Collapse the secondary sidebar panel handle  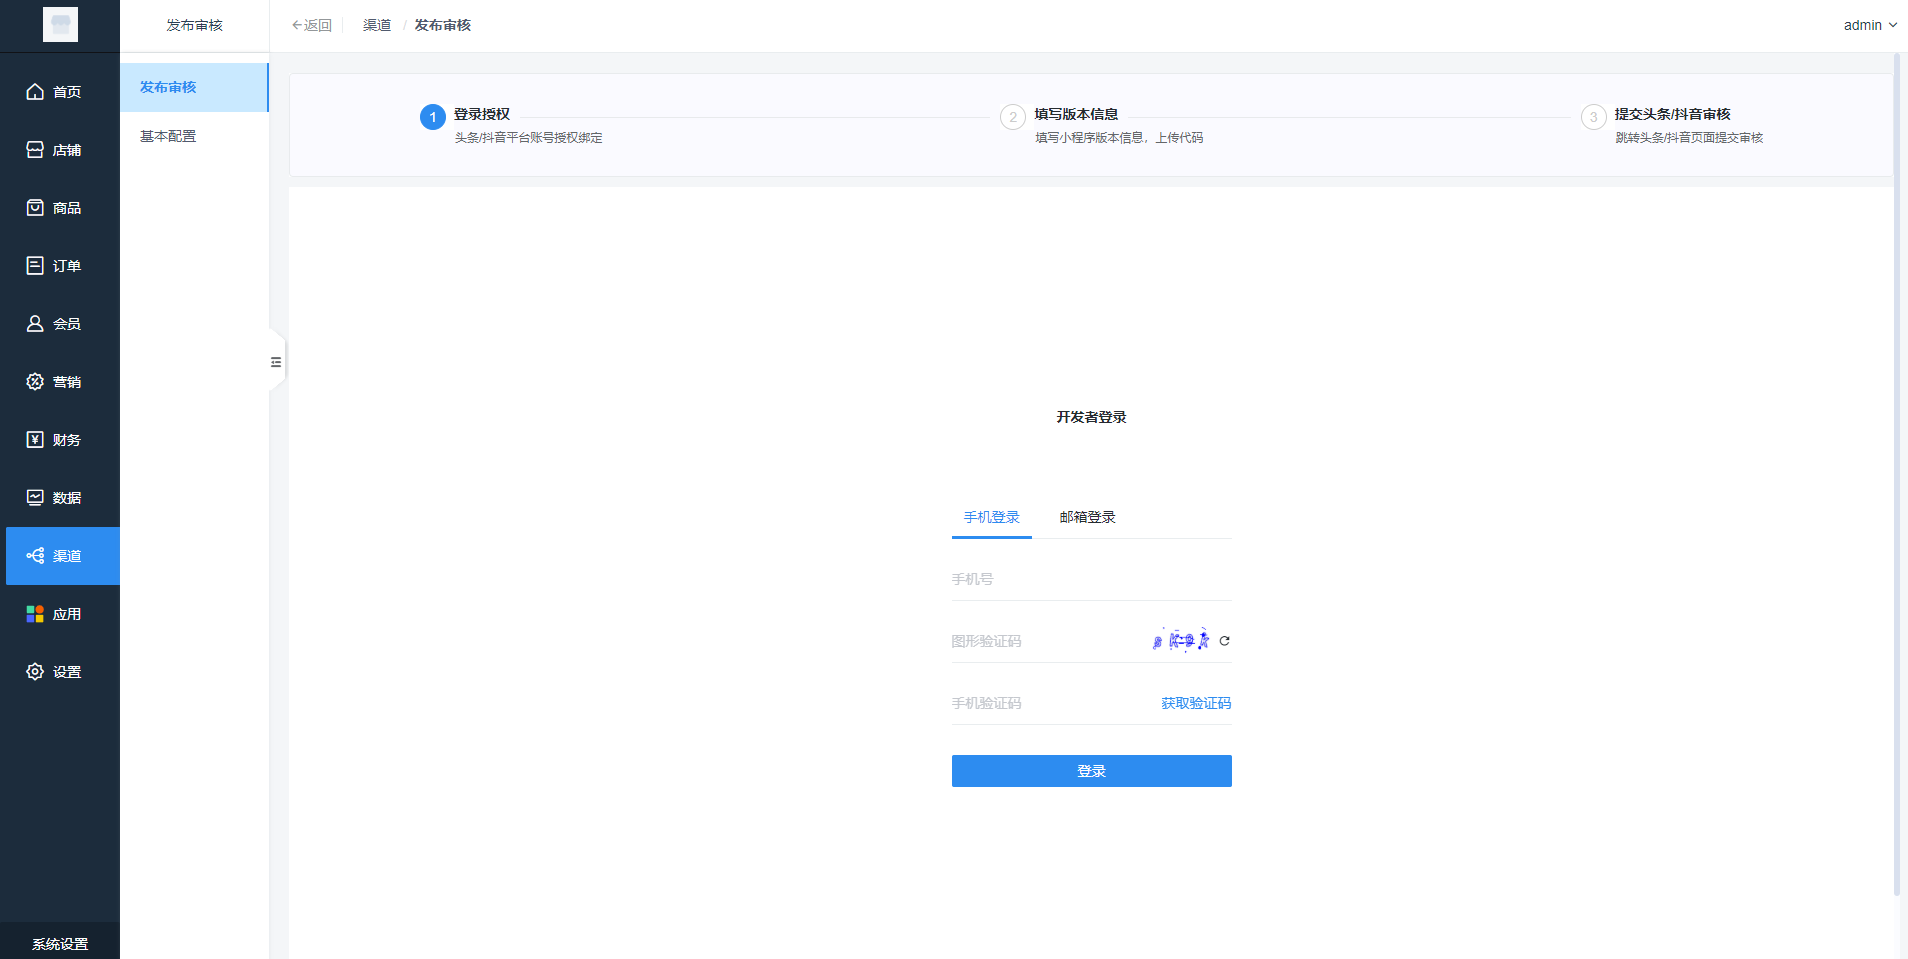[x=276, y=362]
